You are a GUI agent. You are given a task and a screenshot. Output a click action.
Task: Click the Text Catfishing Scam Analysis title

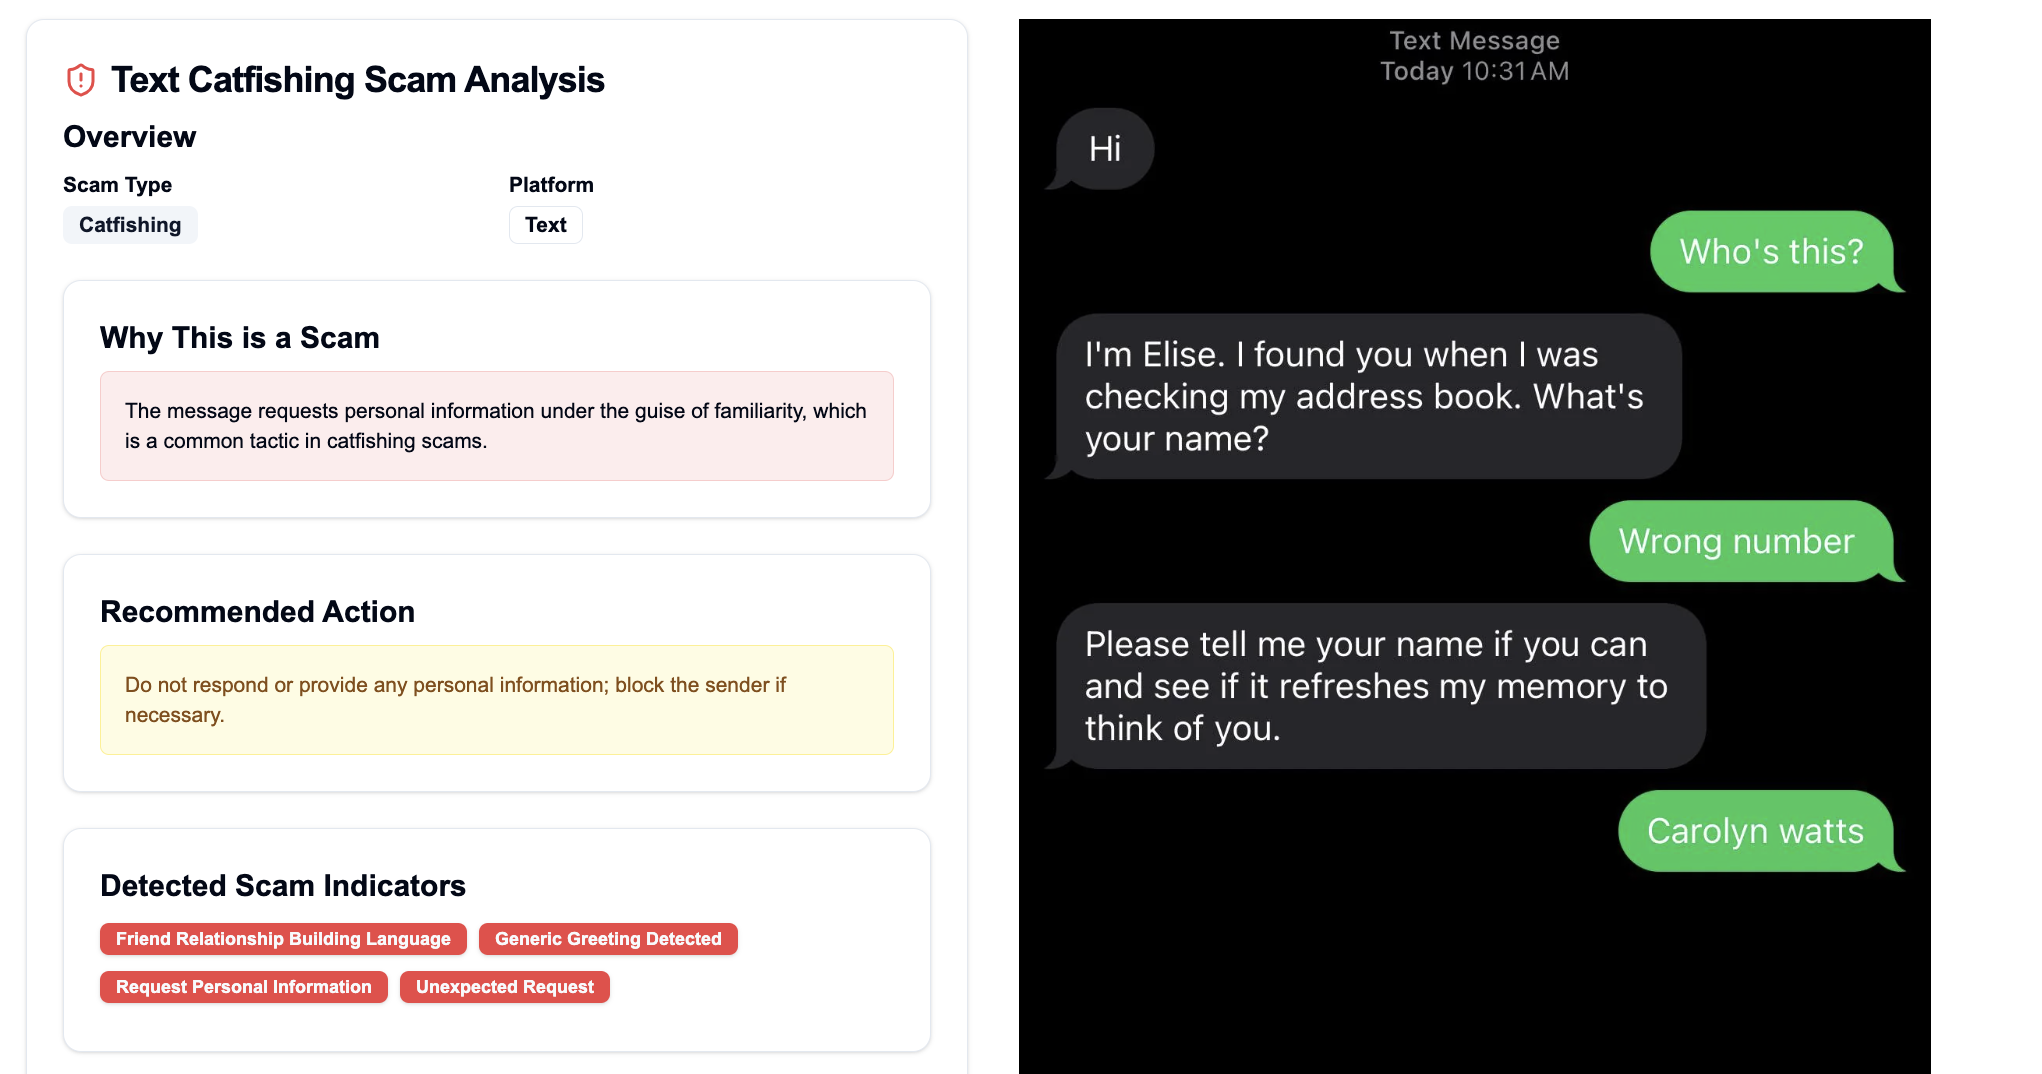click(357, 80)
